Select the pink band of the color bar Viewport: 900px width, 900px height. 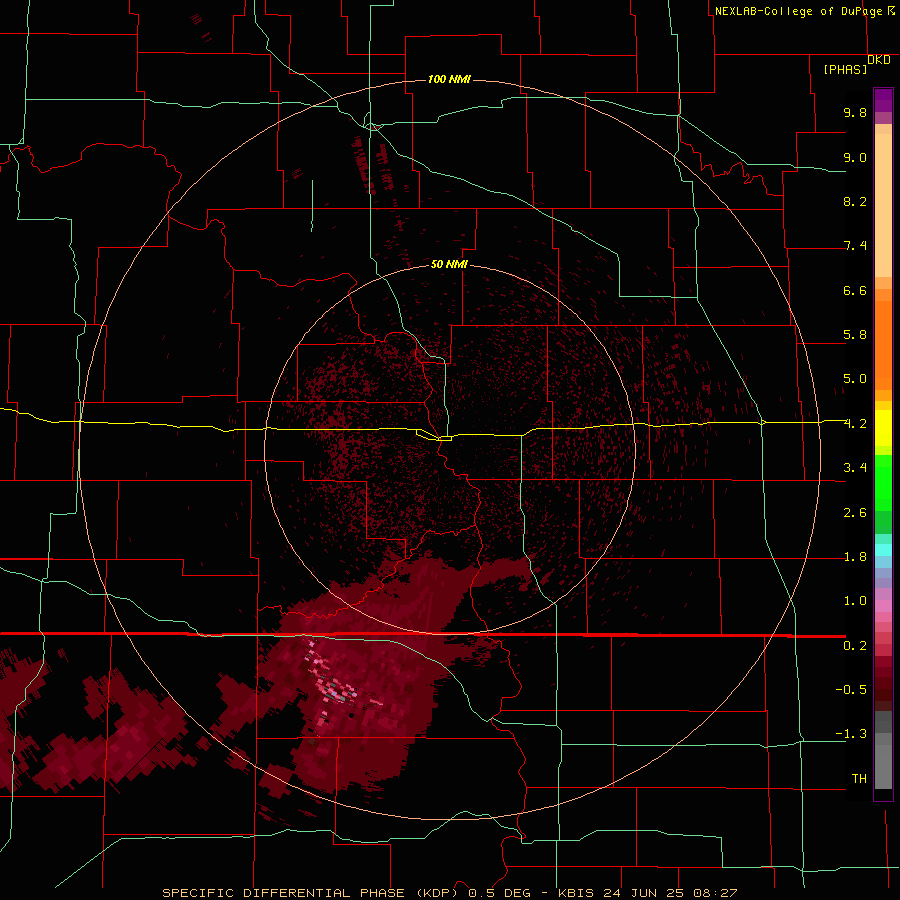coord(883,606)
